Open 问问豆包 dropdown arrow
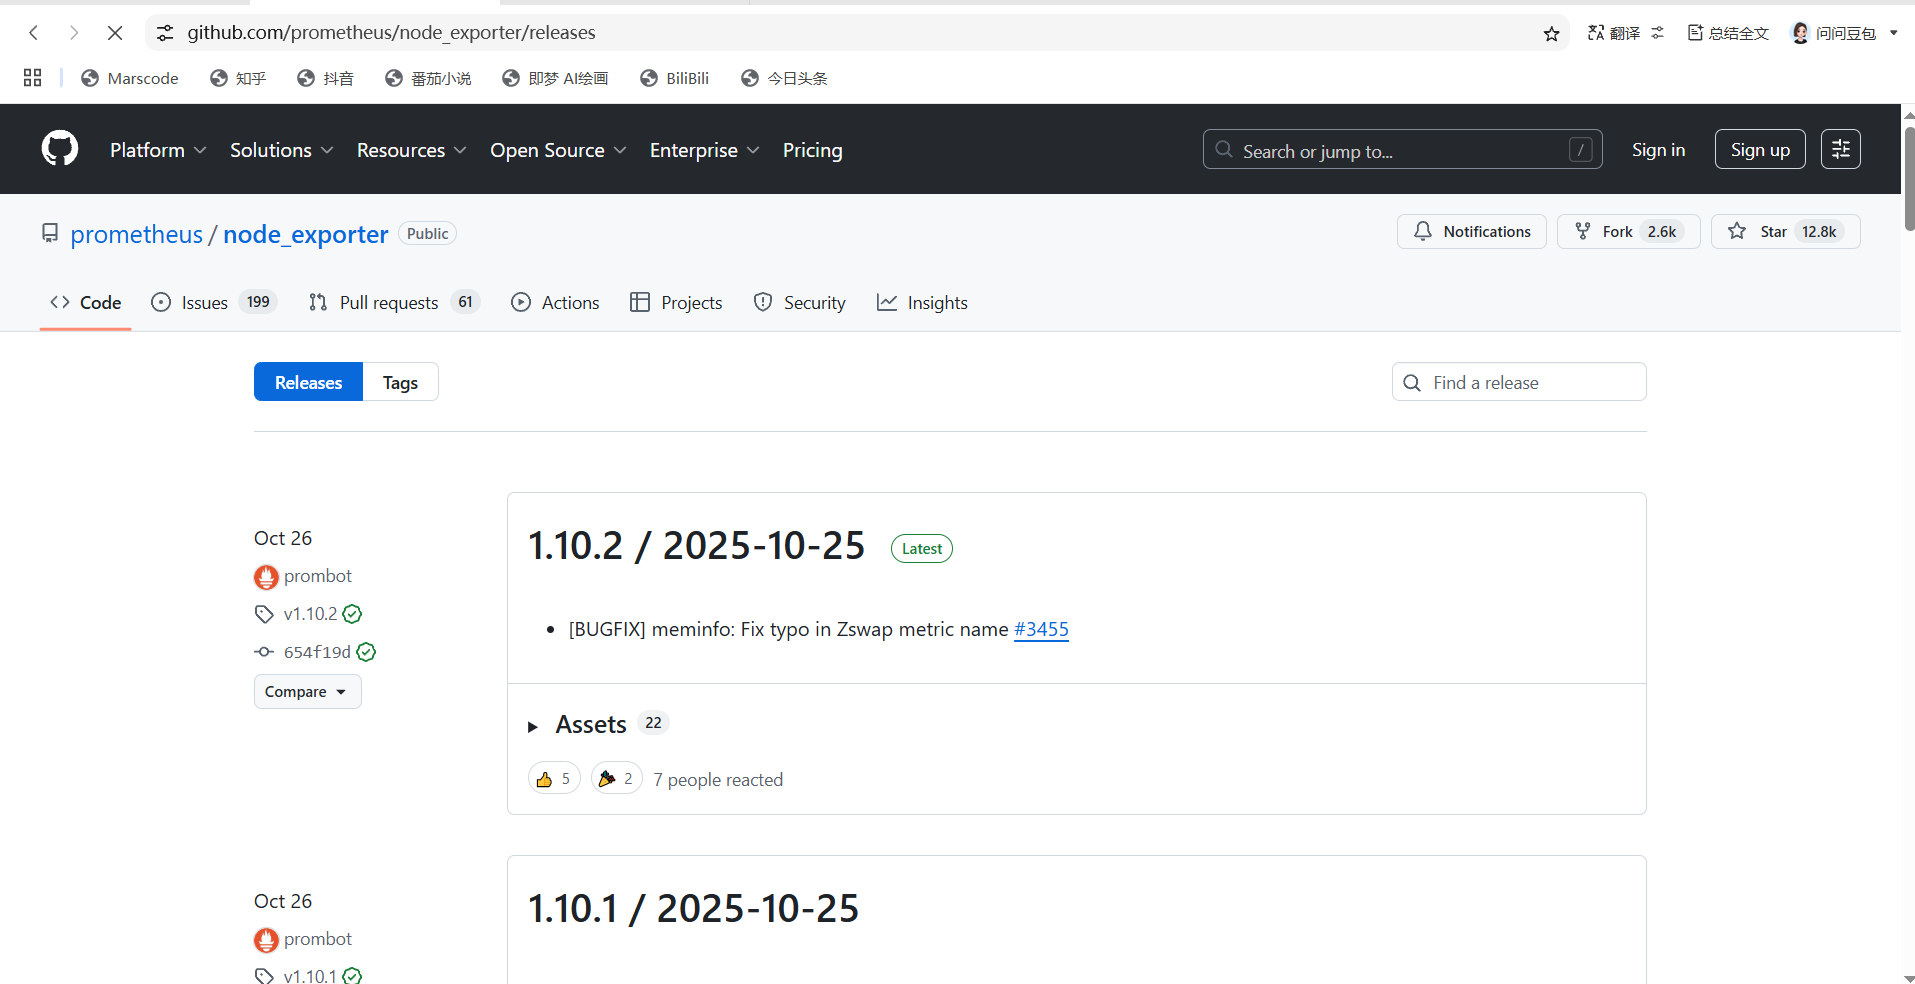This screenshot has height=984, width=1915. point(1893,33)
